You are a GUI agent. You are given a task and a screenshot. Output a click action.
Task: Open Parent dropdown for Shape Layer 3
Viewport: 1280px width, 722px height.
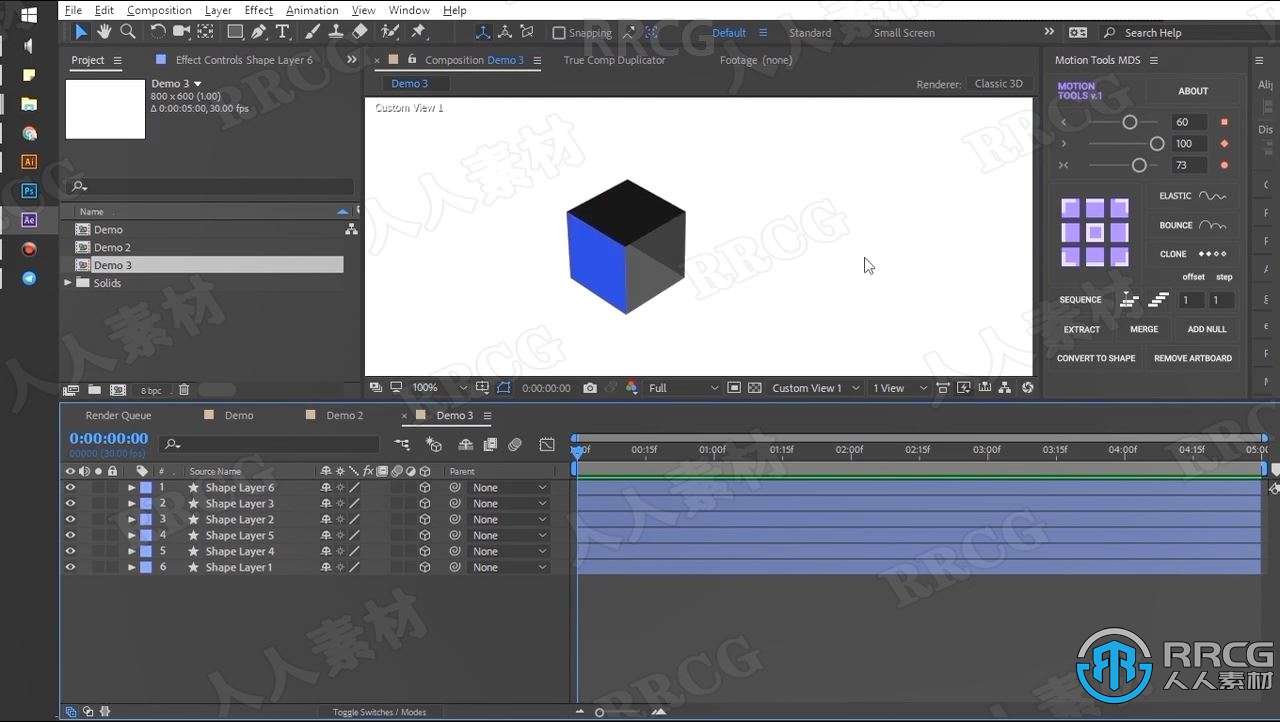pos(510,504)
